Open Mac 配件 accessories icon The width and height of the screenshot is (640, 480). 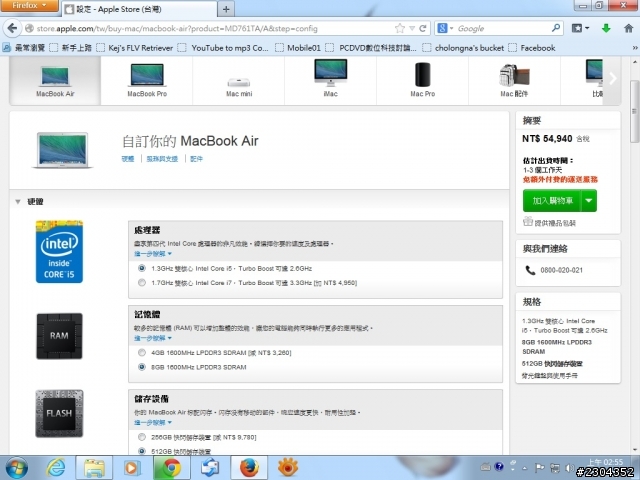514,81
